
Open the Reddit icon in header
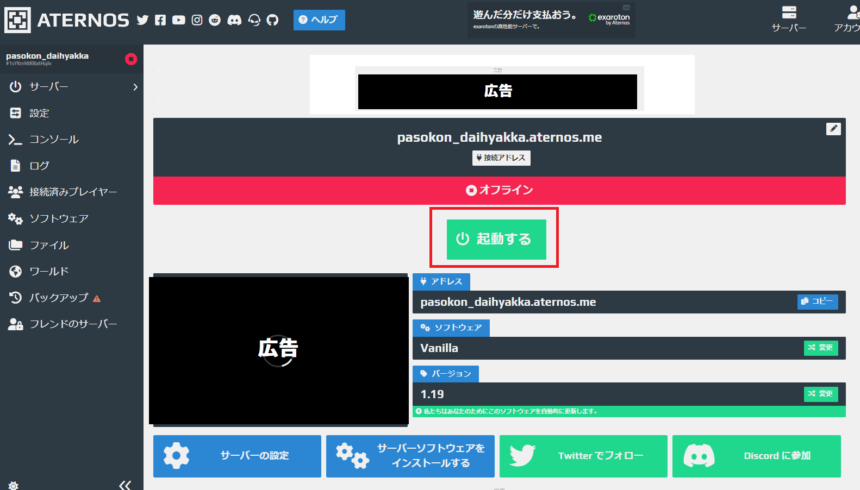[215, 20]
